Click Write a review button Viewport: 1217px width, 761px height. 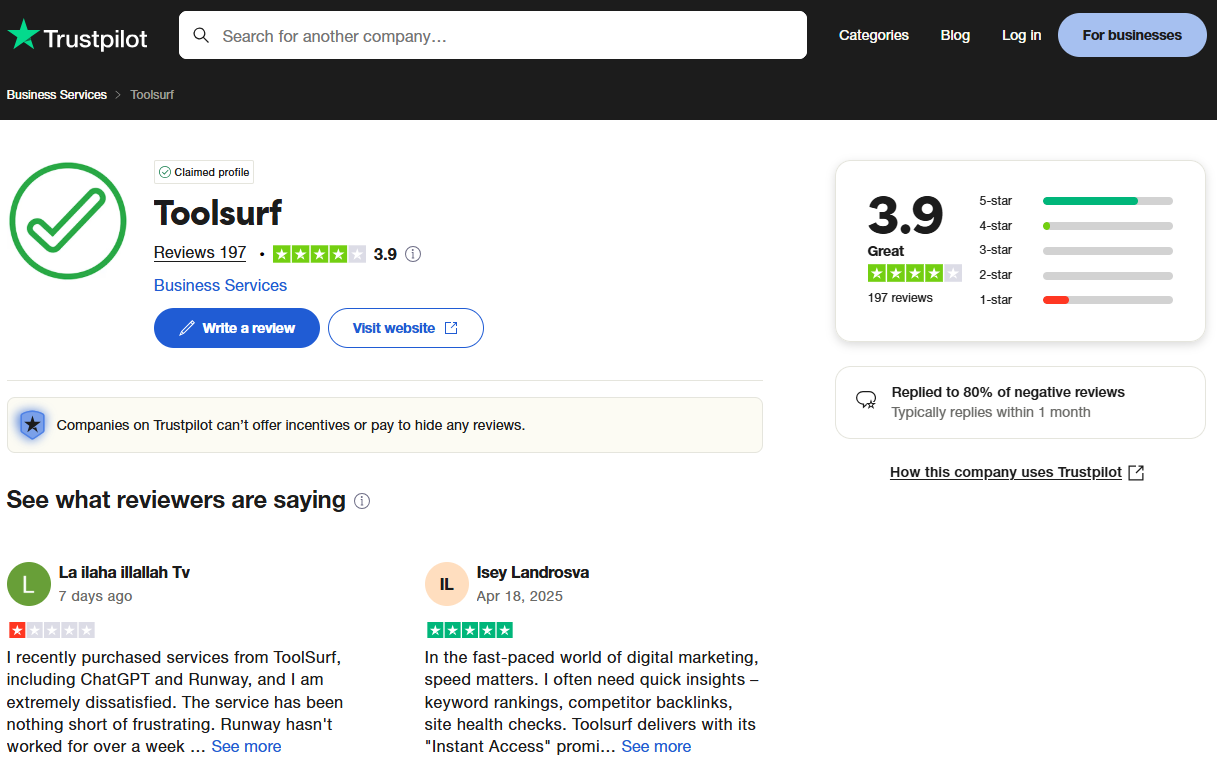tap(237, 328)
